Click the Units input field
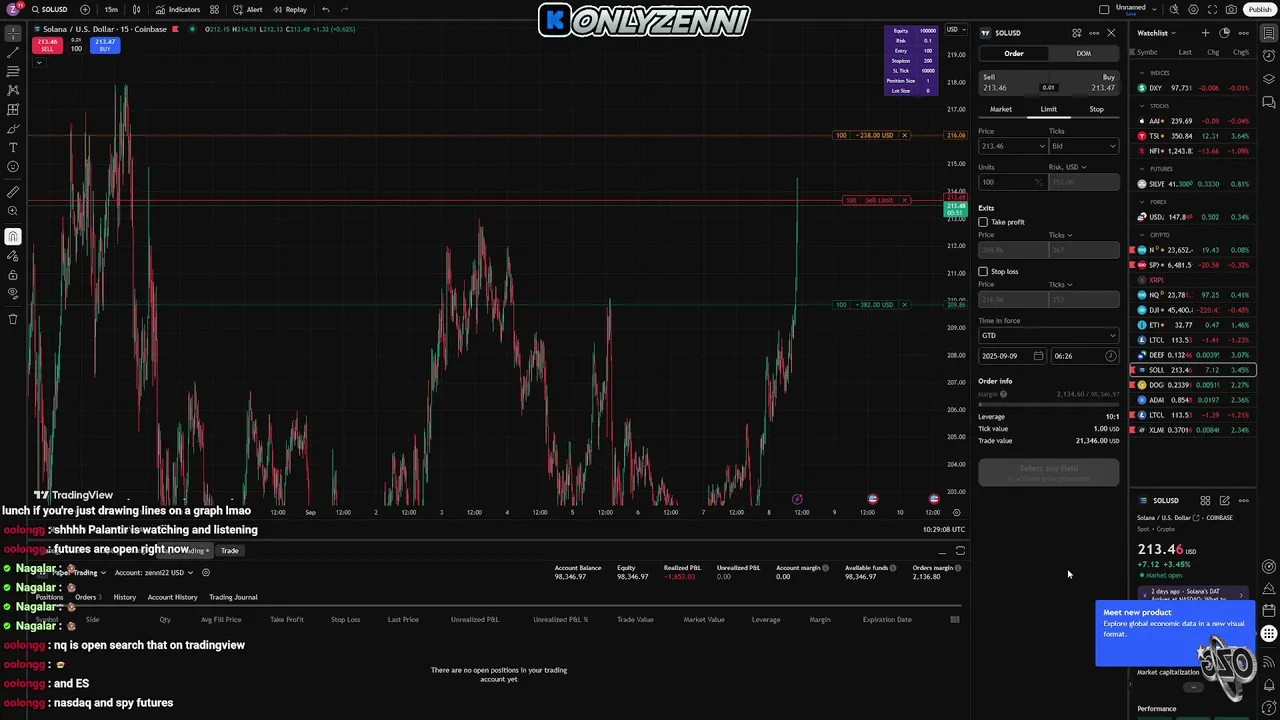Image resolution: width=1280 pixels, height=720 pixels. pos(1011,182)
